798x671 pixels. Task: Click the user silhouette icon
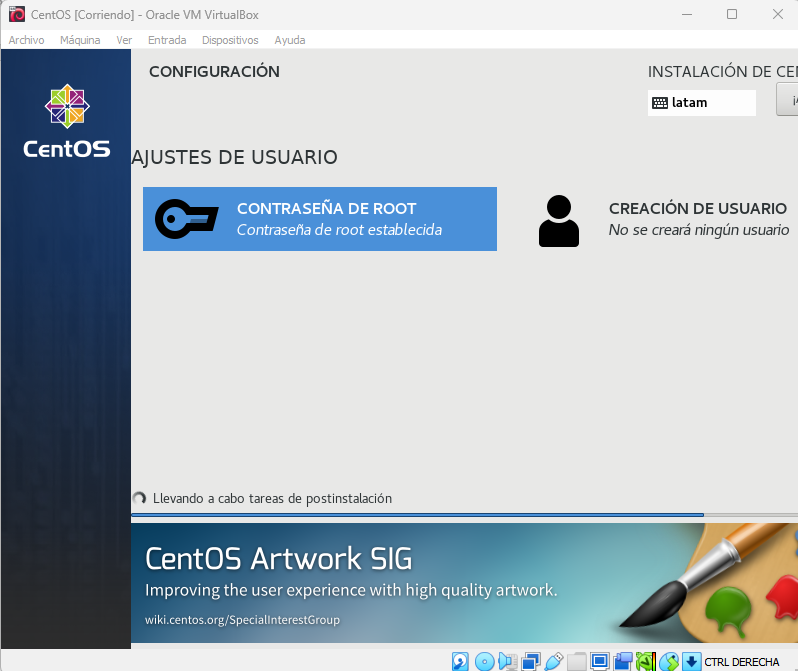(559, 221)
